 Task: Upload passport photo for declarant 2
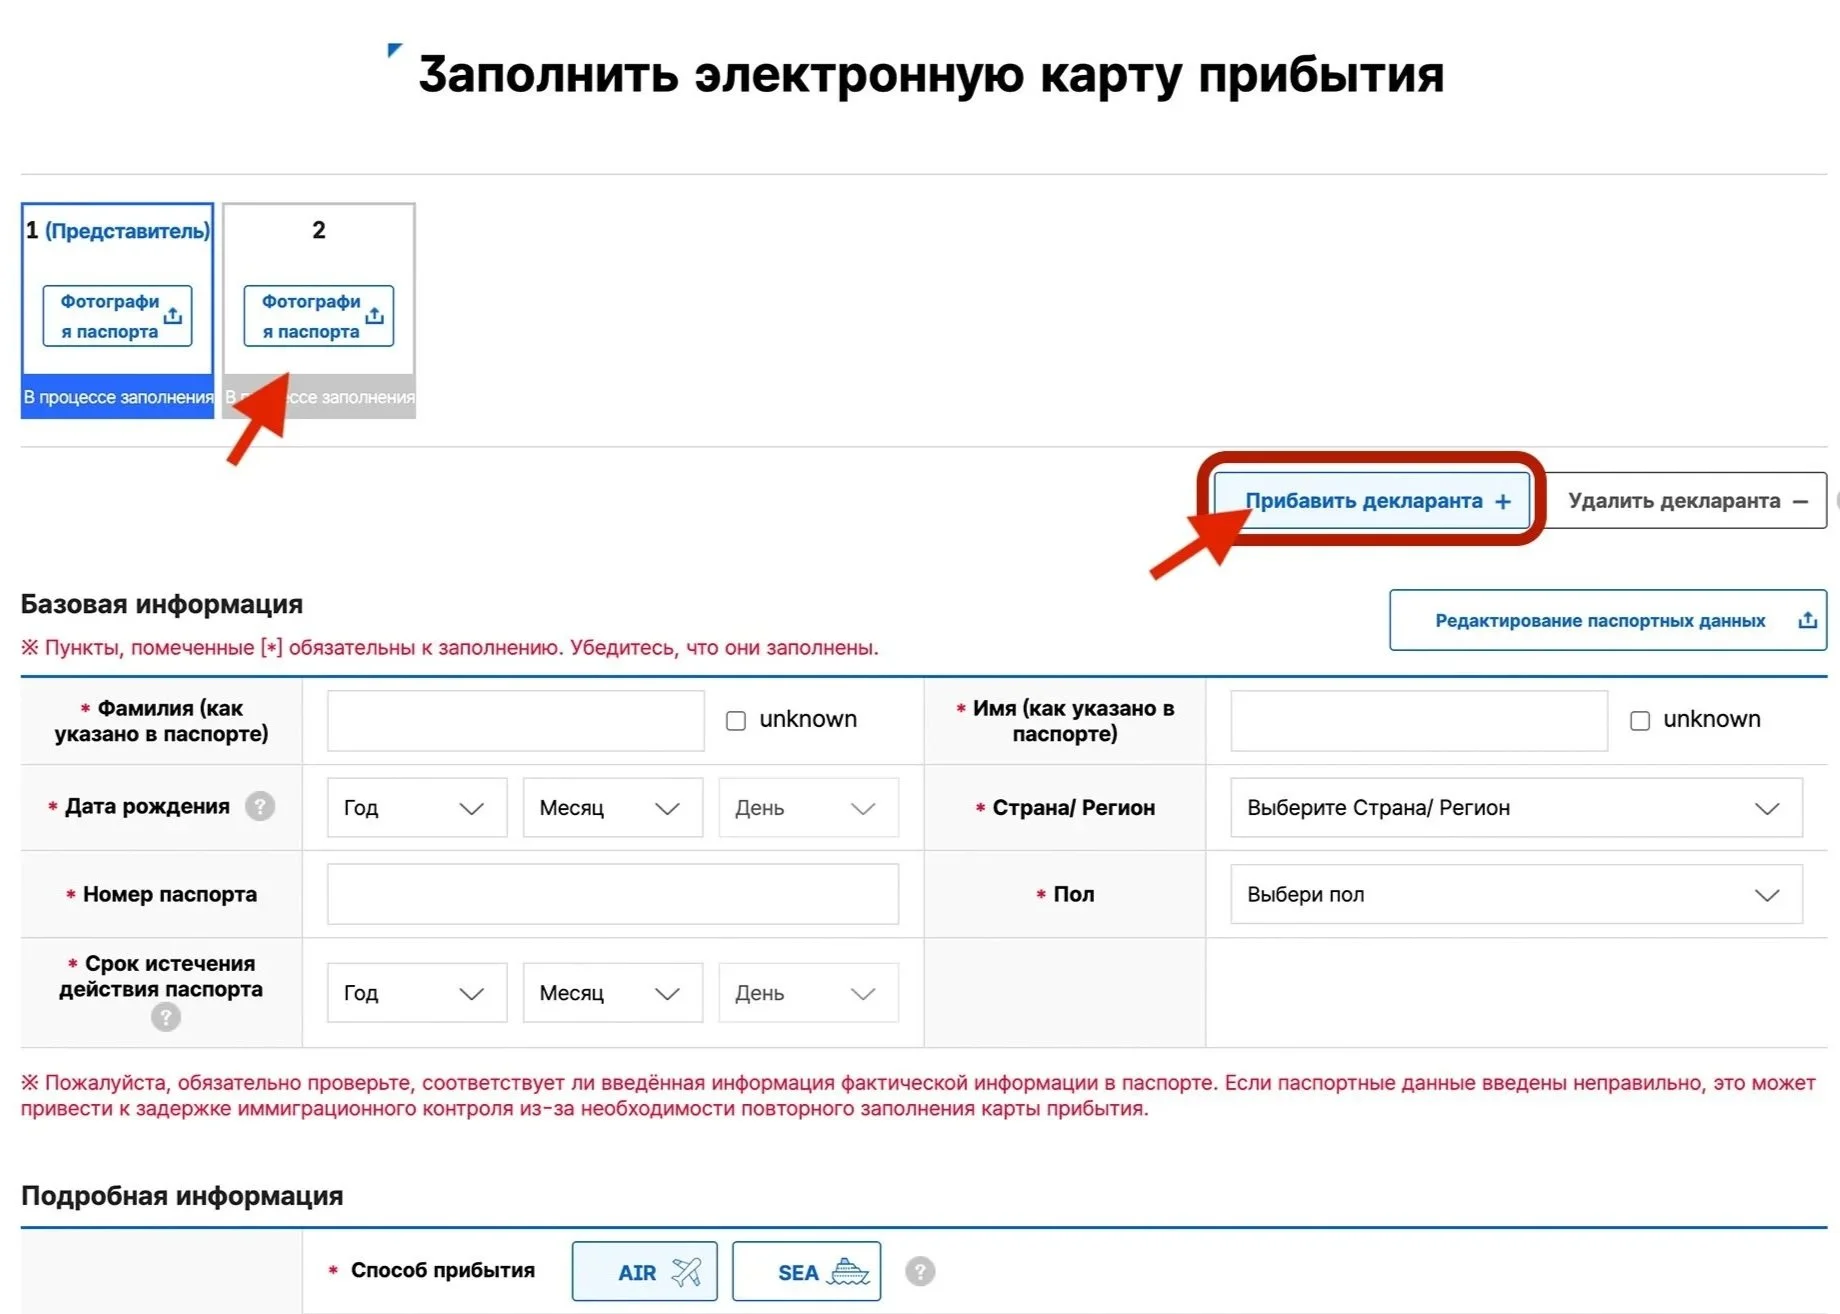coord(318,316)
